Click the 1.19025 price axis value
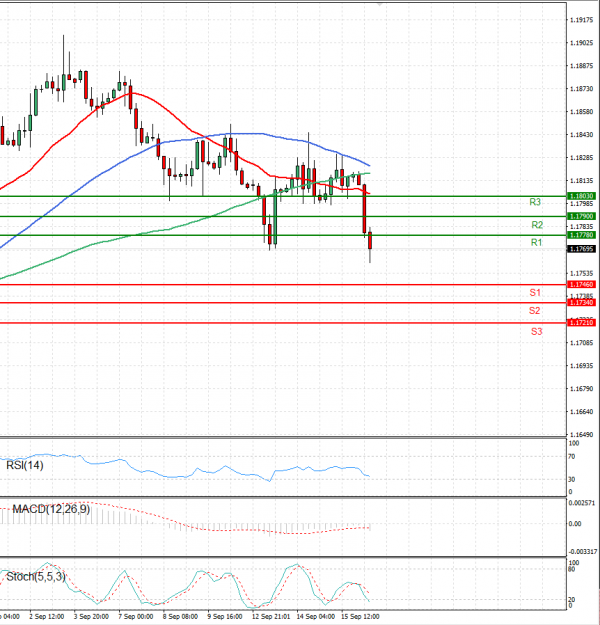Viewport: 600px width, 625px height. pos(581,43)
